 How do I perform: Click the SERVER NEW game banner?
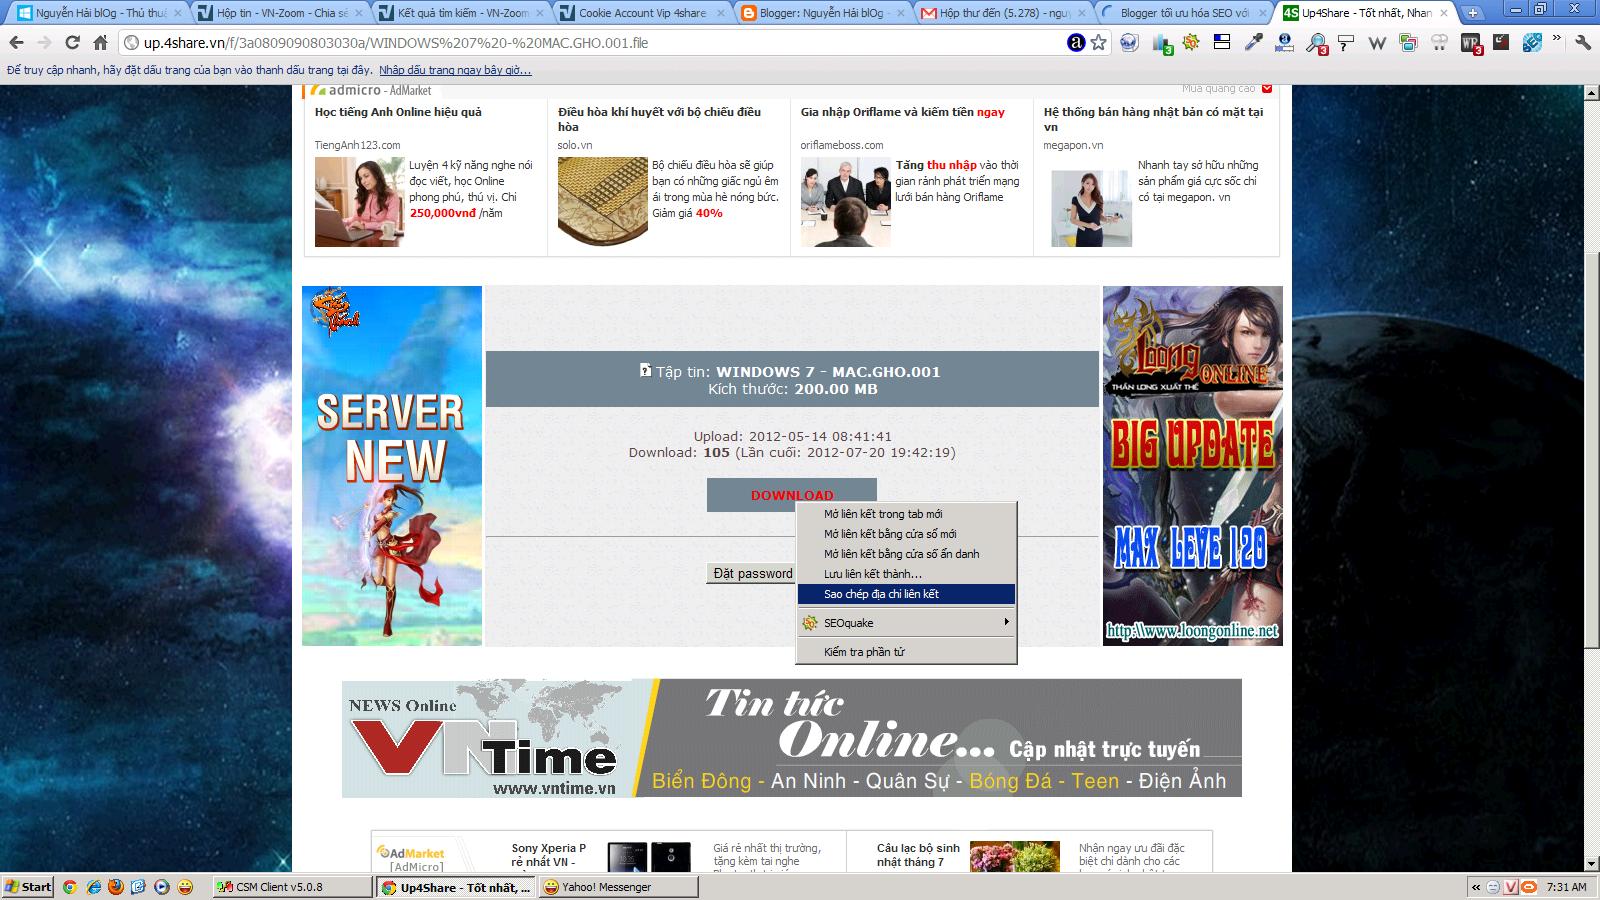click(x=392, y=466)
